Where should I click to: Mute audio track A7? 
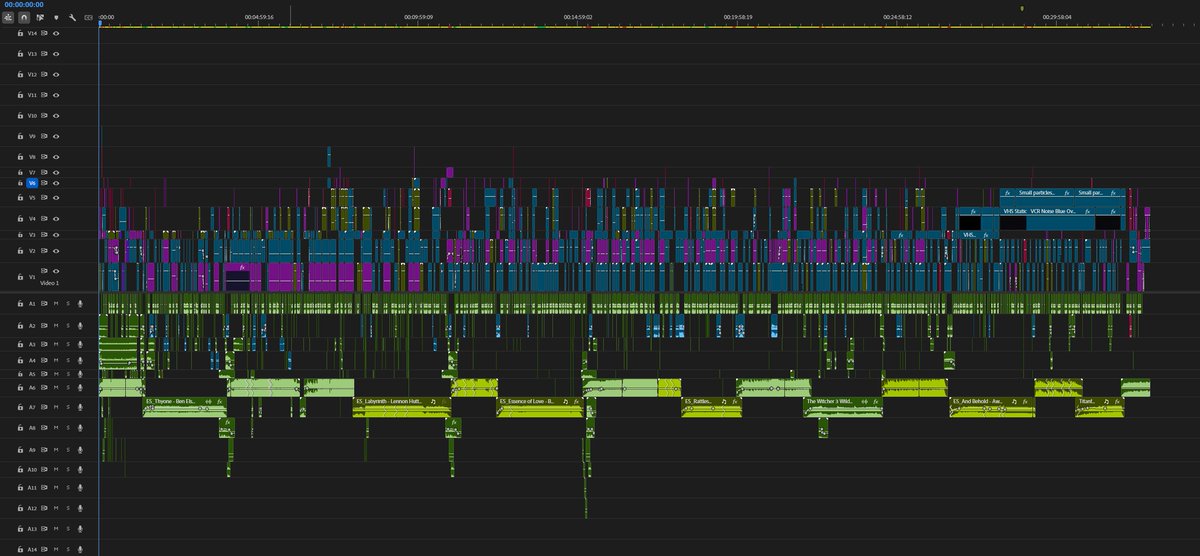click(57, 407)
